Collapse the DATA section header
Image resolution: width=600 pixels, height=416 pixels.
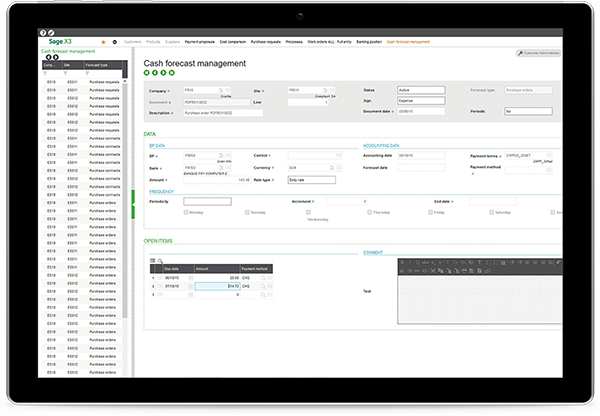tap(150, 134)
